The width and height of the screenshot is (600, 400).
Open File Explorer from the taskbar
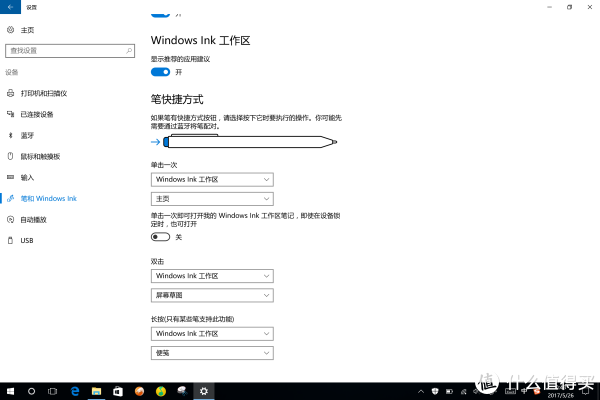tap(96, 391)
